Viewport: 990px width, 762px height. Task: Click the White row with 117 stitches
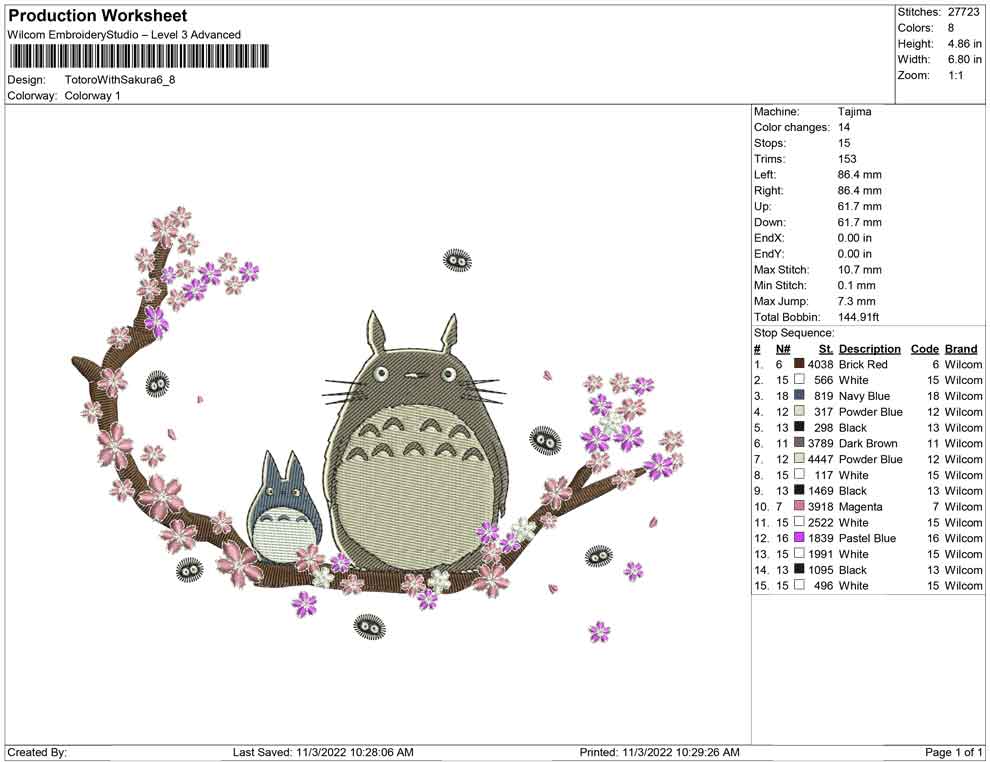click(x=868, y=475)
